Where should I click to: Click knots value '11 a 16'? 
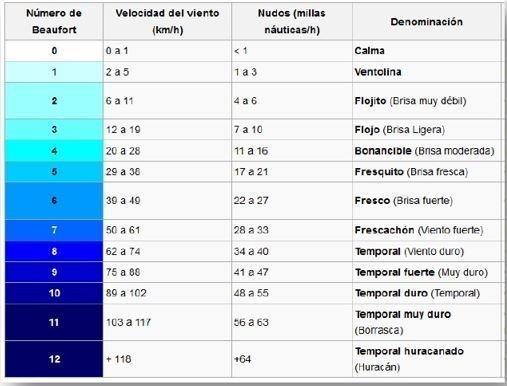(251, 151)
